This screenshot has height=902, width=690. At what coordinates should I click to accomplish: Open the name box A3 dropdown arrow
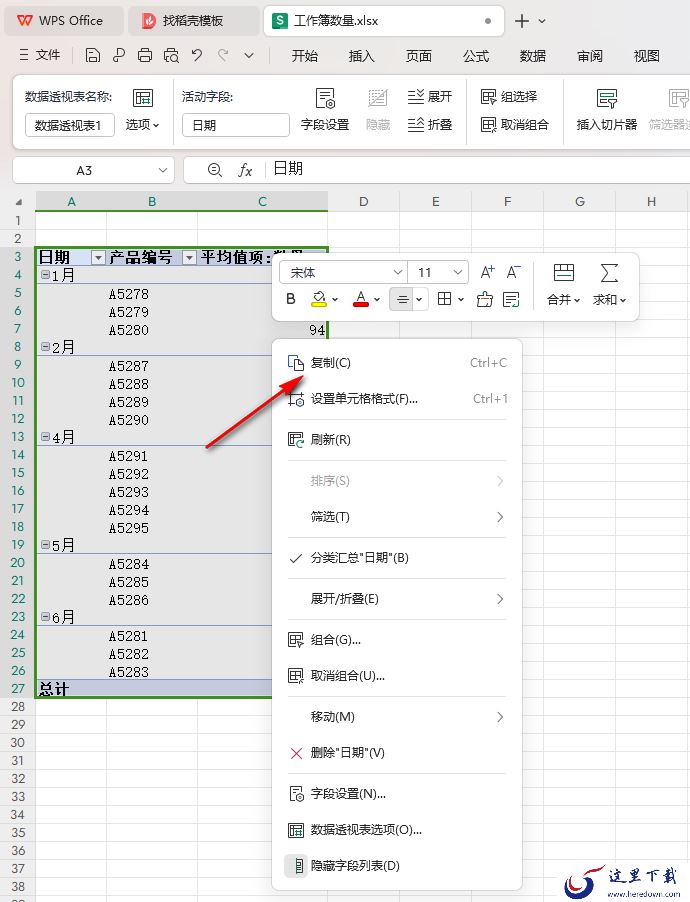point(163,170)
